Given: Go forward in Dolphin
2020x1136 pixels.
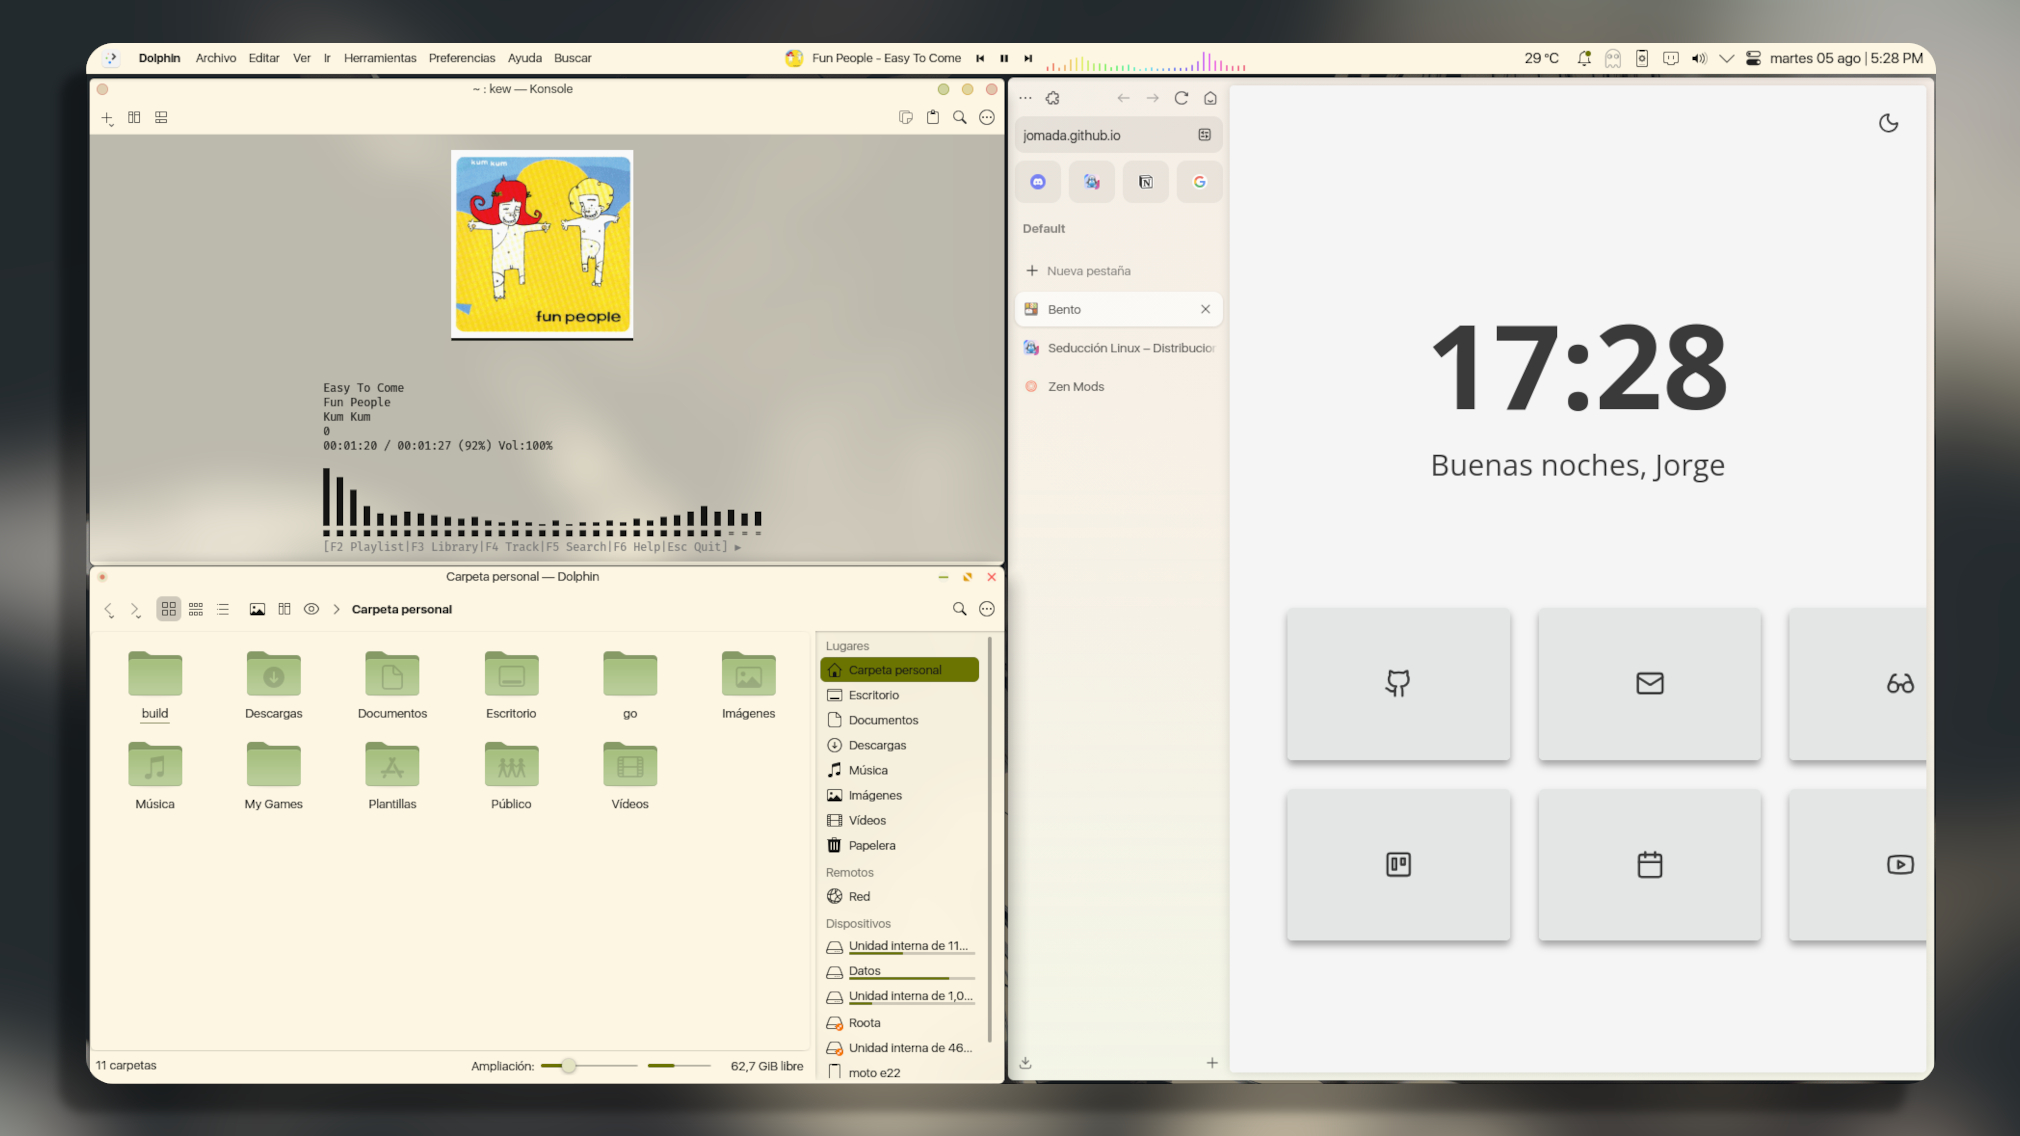Looking at the screenshot, I should coord(136,609).
